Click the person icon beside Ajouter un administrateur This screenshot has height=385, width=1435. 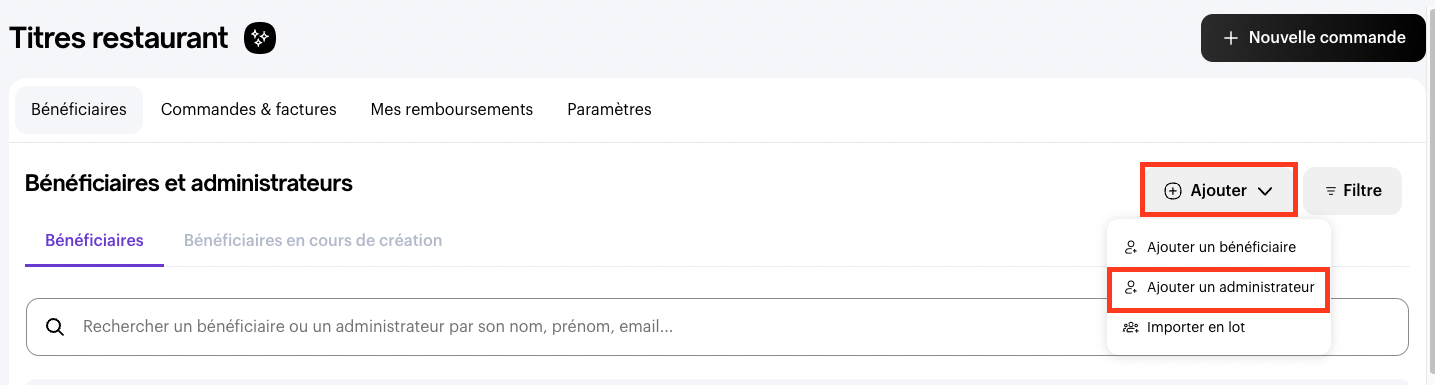pos(1131,287)
